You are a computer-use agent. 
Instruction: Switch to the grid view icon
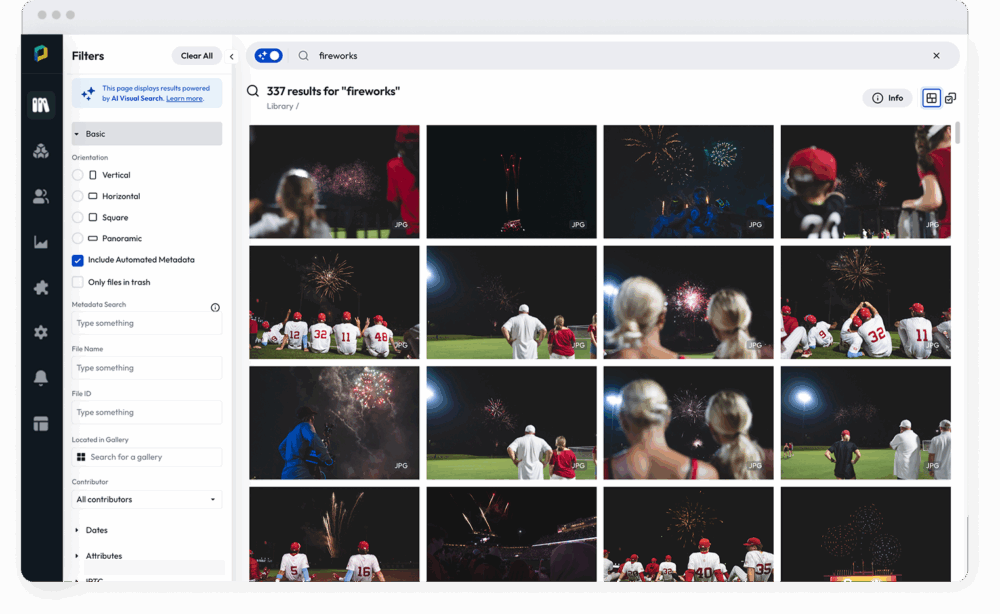[x=931, y=98]
